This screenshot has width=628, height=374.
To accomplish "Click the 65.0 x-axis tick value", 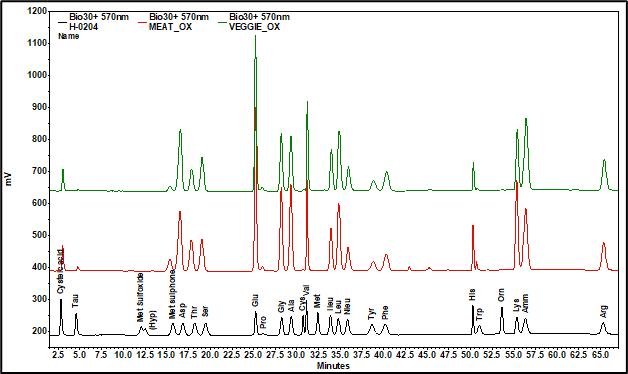I will click(x=600, y=354).
